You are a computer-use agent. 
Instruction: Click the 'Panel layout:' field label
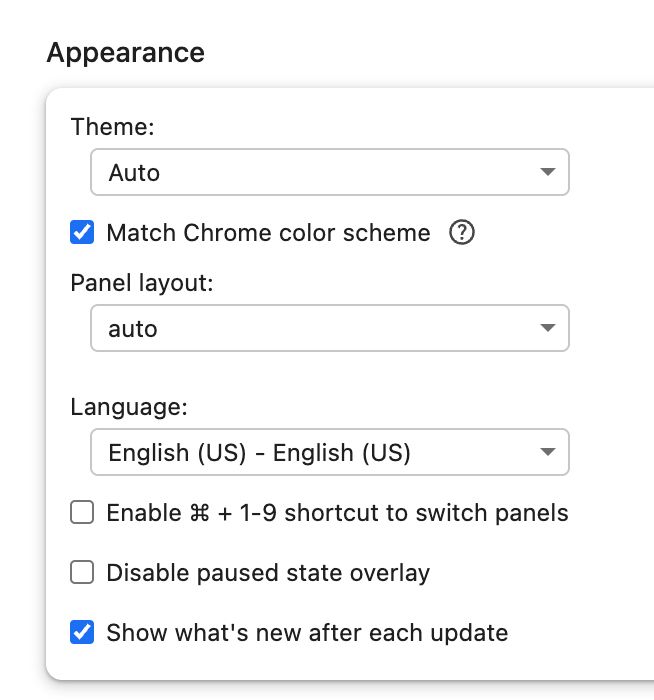142,283
